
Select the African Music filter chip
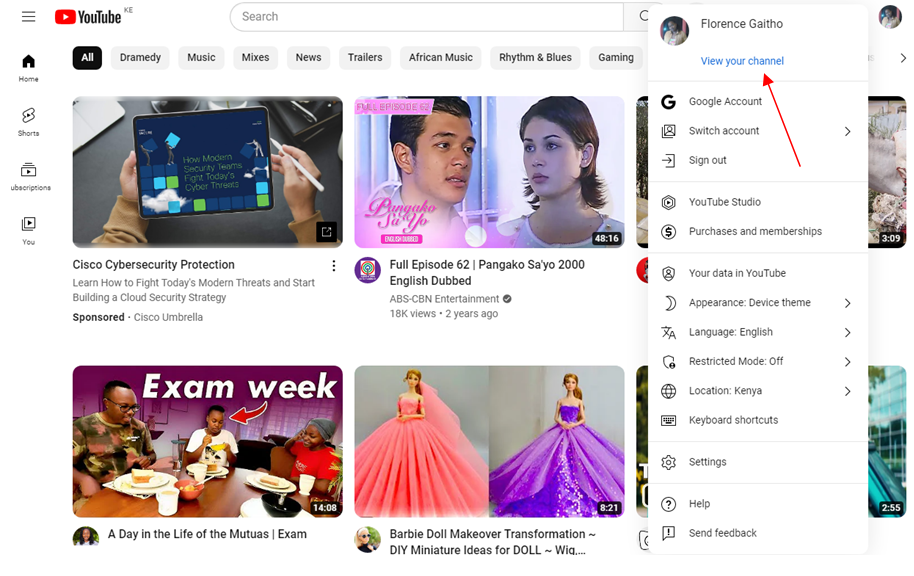440,58
